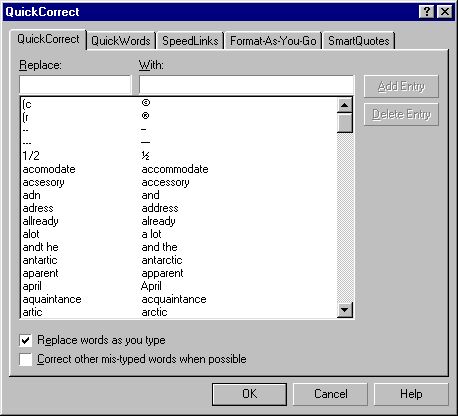Screen dimensions: 458x416
Task: Click the Cancel button
Action: 331,394
